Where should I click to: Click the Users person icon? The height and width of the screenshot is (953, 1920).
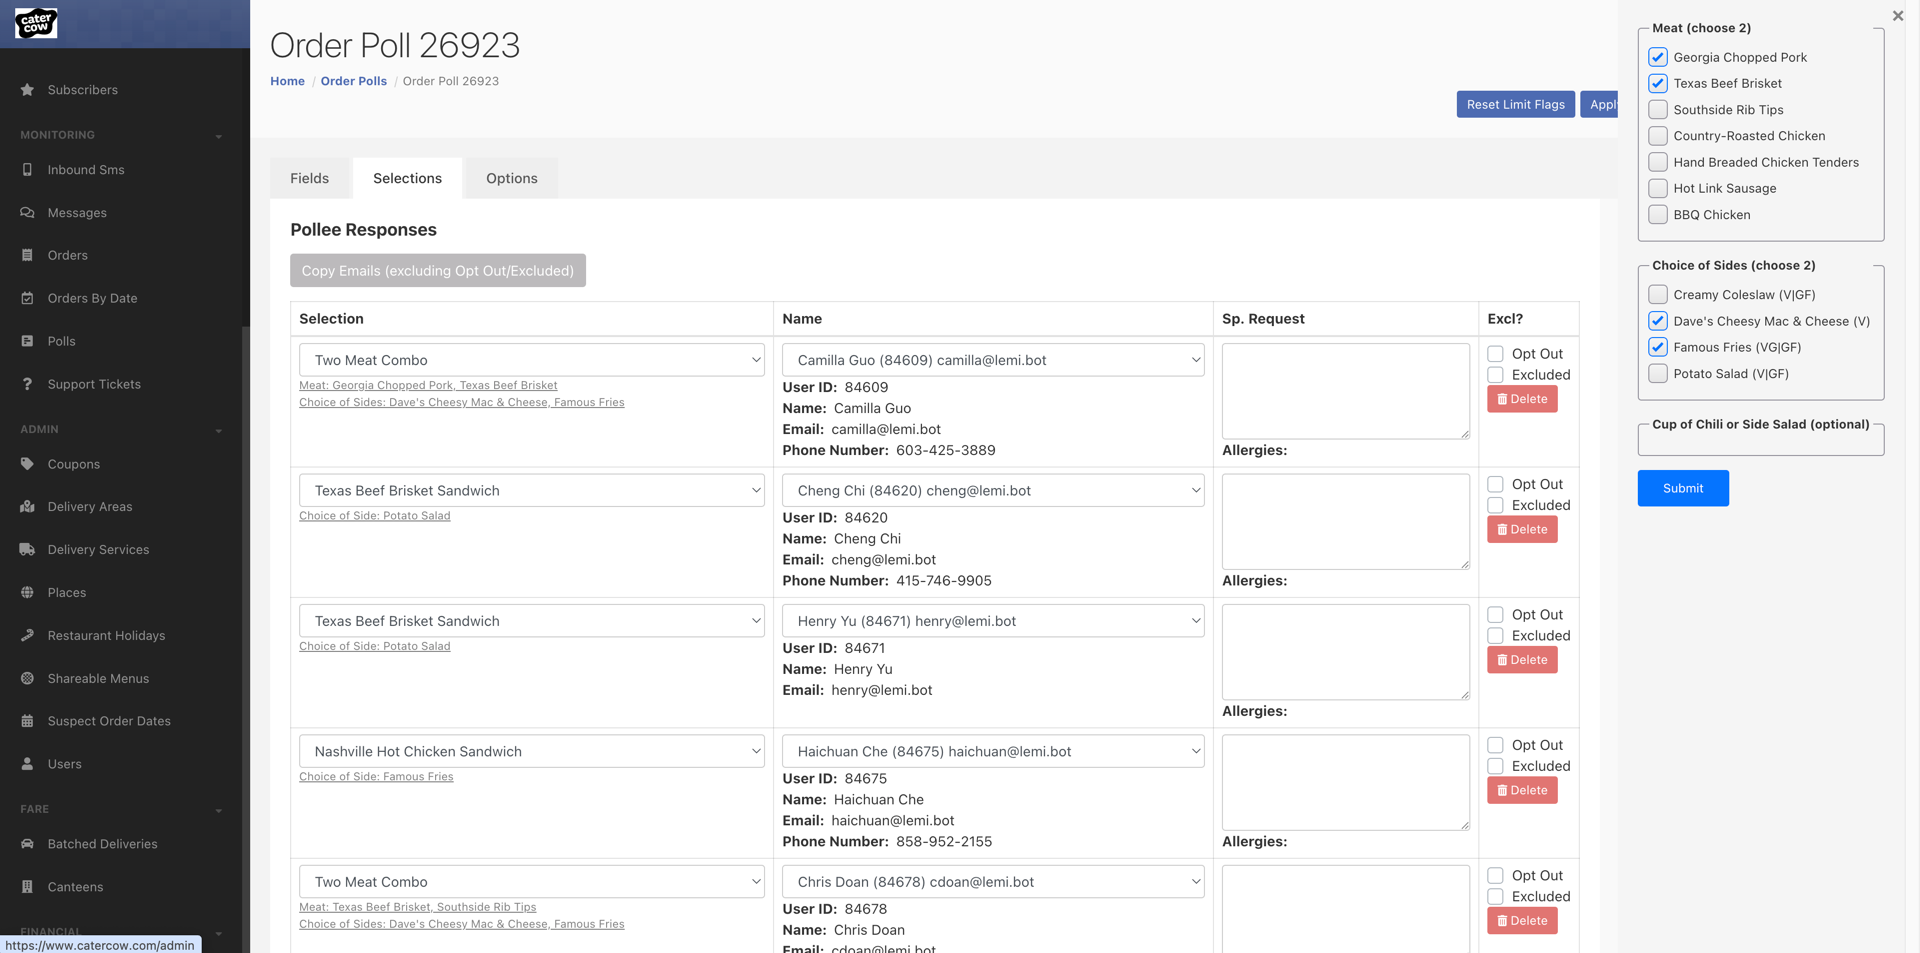point(27,764)
